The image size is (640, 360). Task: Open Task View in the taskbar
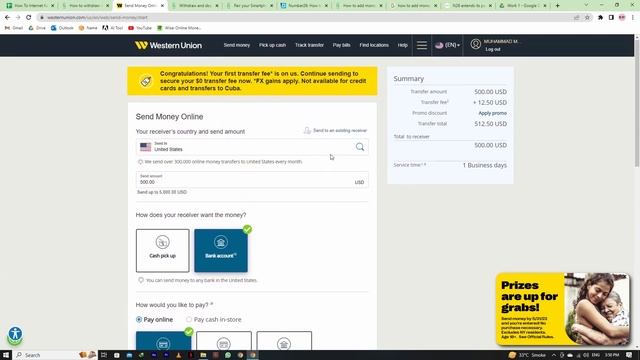[104, 355]
